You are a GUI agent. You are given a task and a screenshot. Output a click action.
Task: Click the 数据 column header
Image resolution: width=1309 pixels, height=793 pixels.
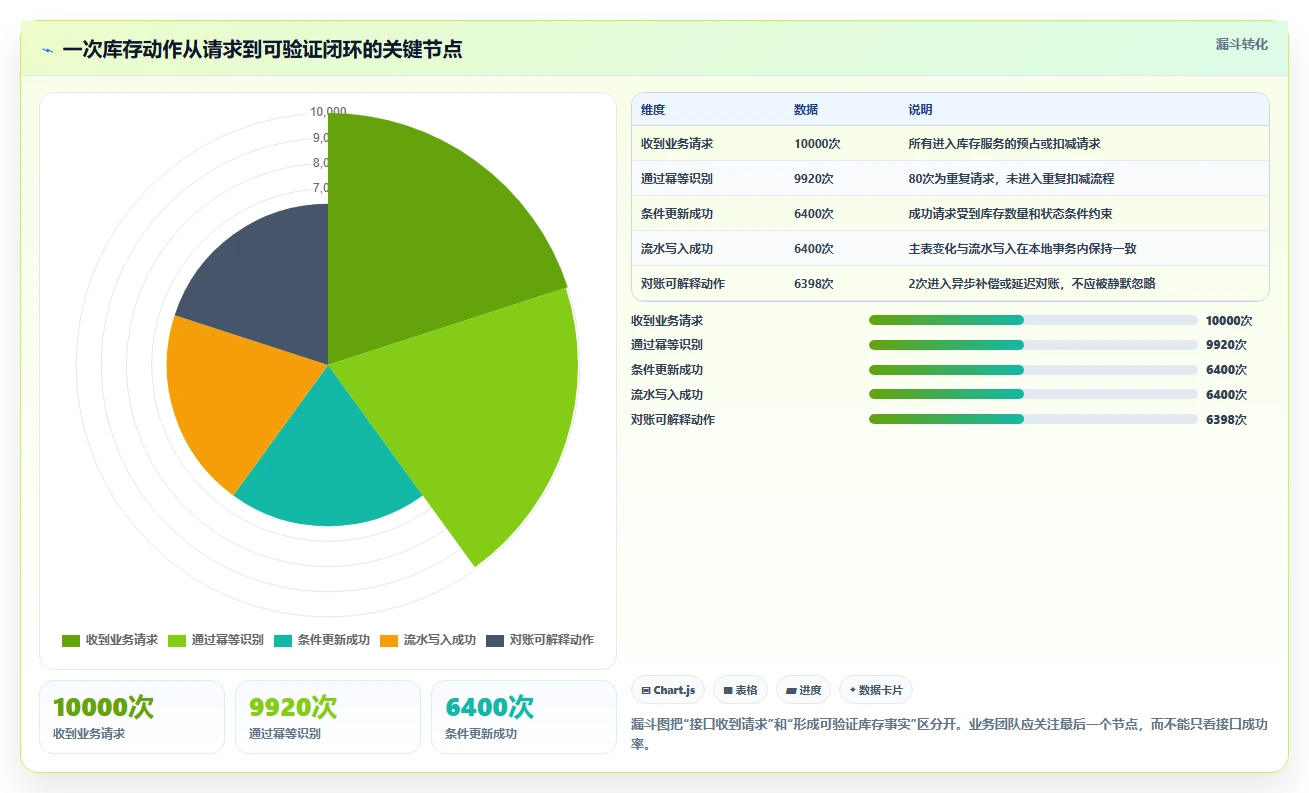tap(806, 110)
